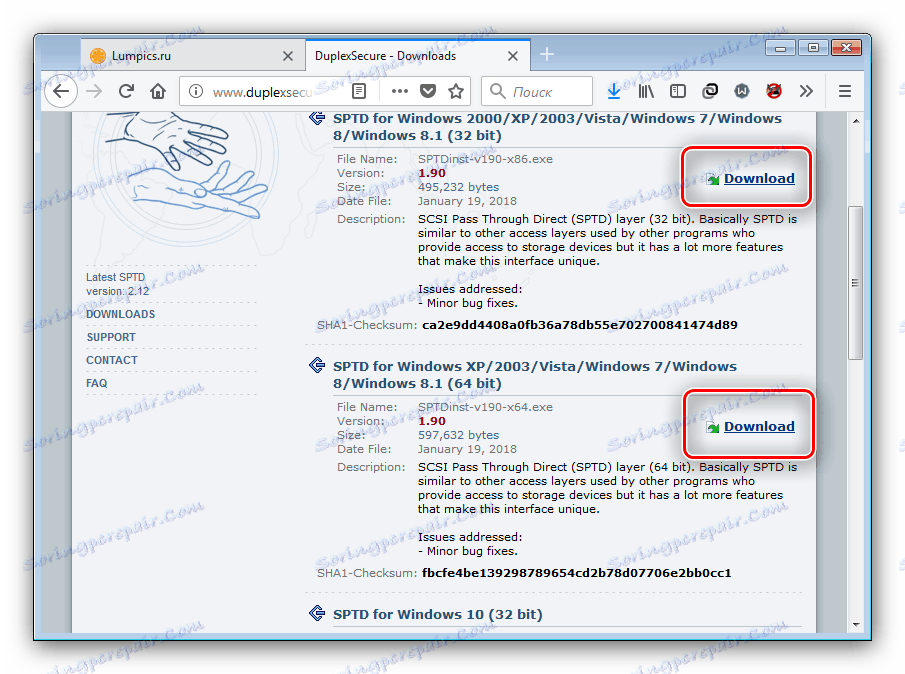Viewport: 905px width, 674px height.
Task: Click the arrow icon beside SPTD XP 64 bit heading
Action: (317, 365)
